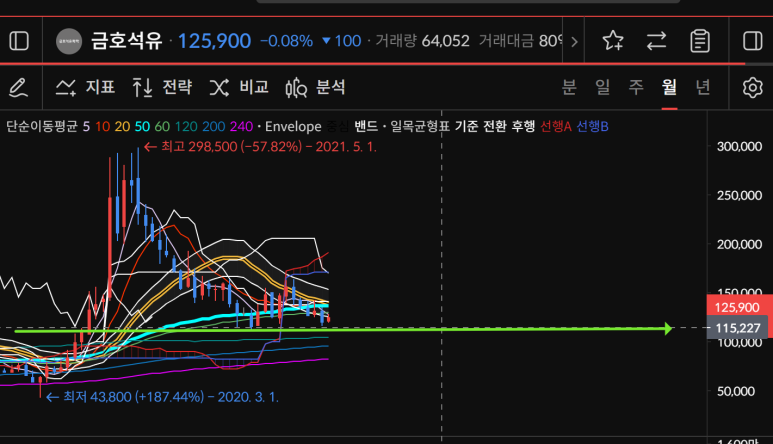Switch chart to 주 weekly interval

tap(636, 87)
